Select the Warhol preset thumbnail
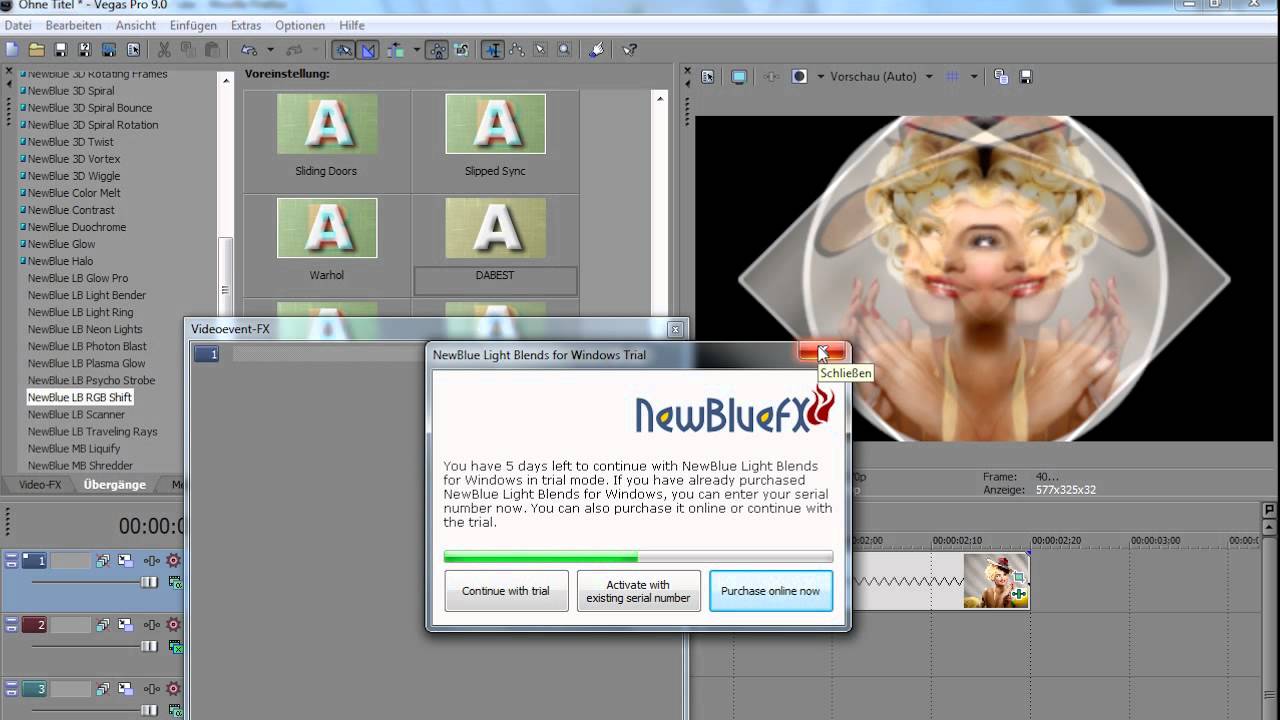This screenshot has width=1280, height=720. 327,228
